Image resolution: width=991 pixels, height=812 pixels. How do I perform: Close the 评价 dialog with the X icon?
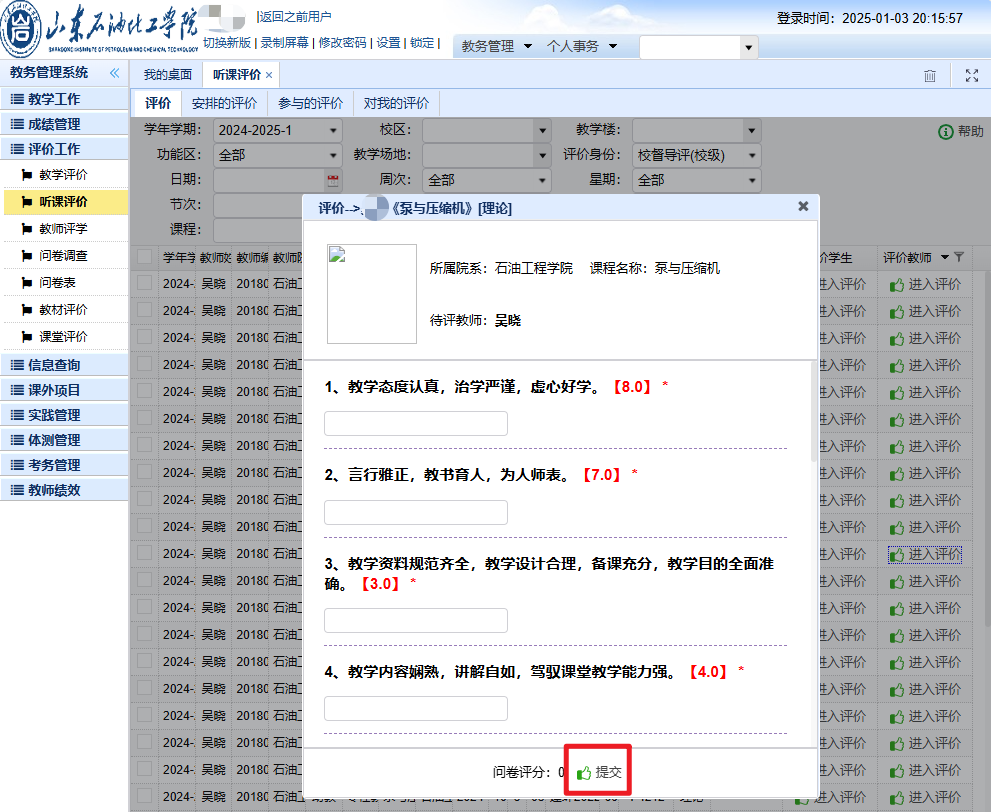(x=803, y=206)
